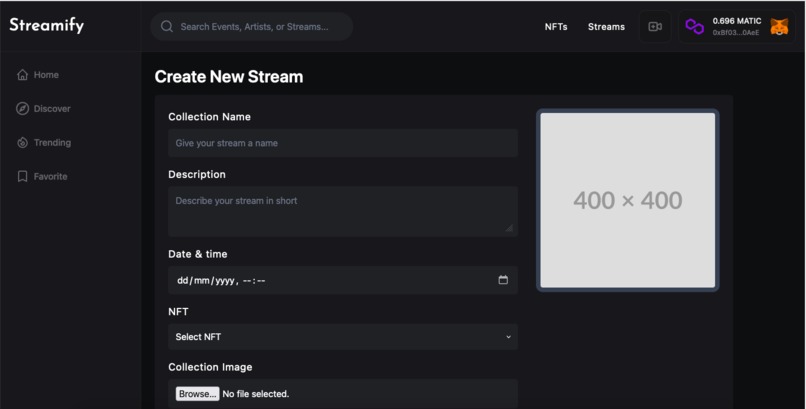
Task: Click the Polygon MATIC network icon
Action: 694,27
